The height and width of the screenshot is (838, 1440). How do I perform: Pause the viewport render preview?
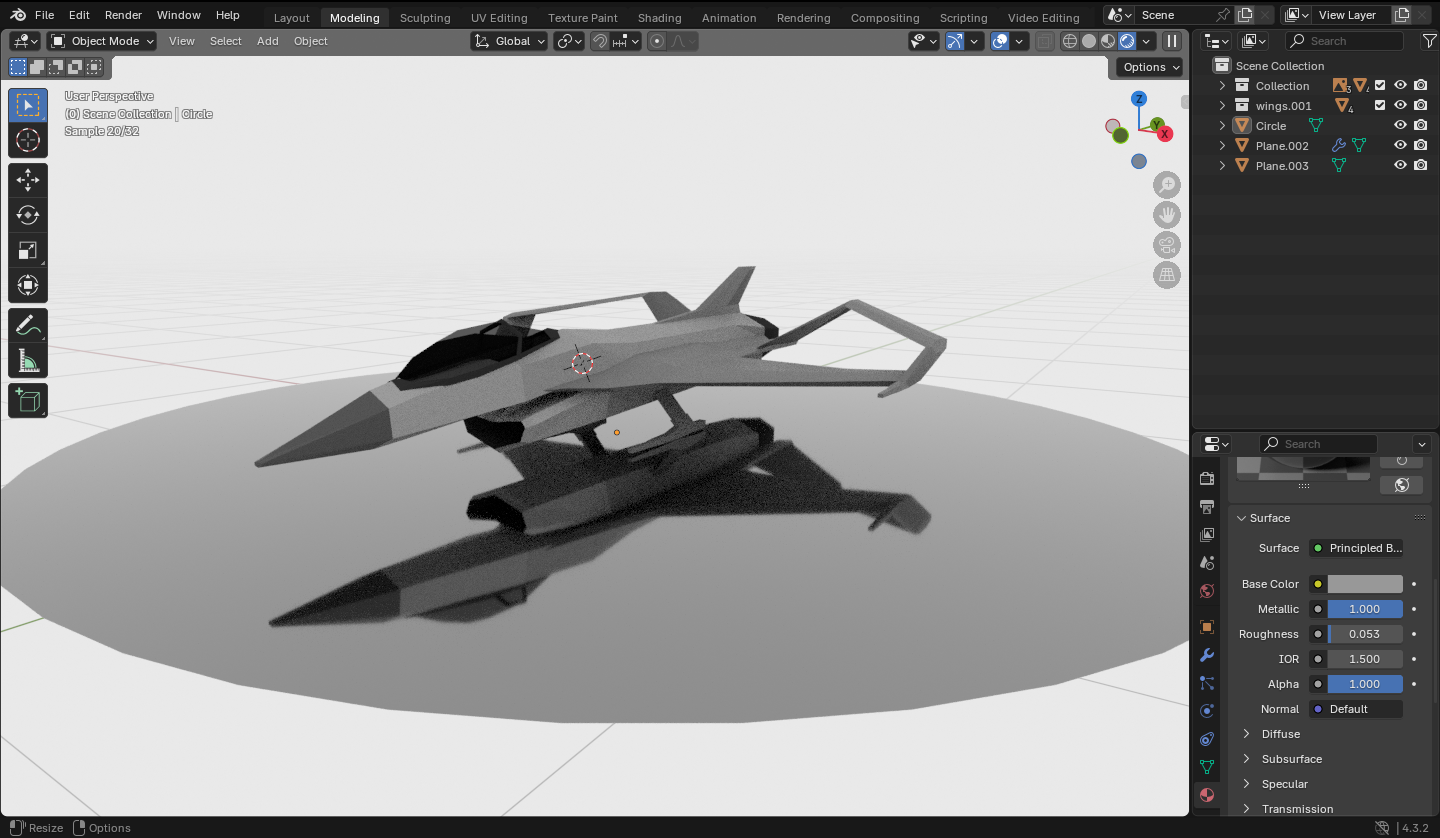[x=1172, y=41]
